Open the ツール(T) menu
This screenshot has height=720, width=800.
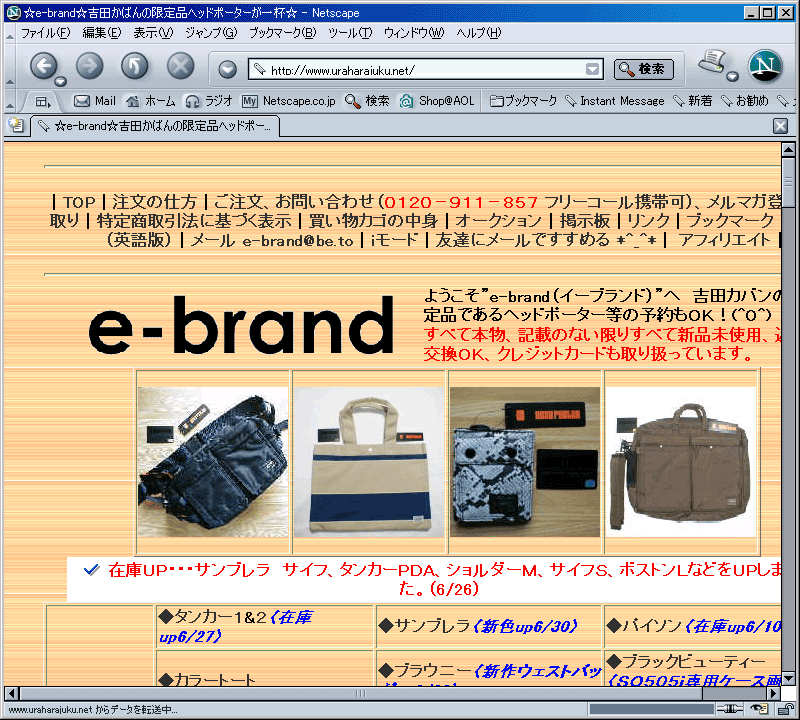click(x=350, y=33)
